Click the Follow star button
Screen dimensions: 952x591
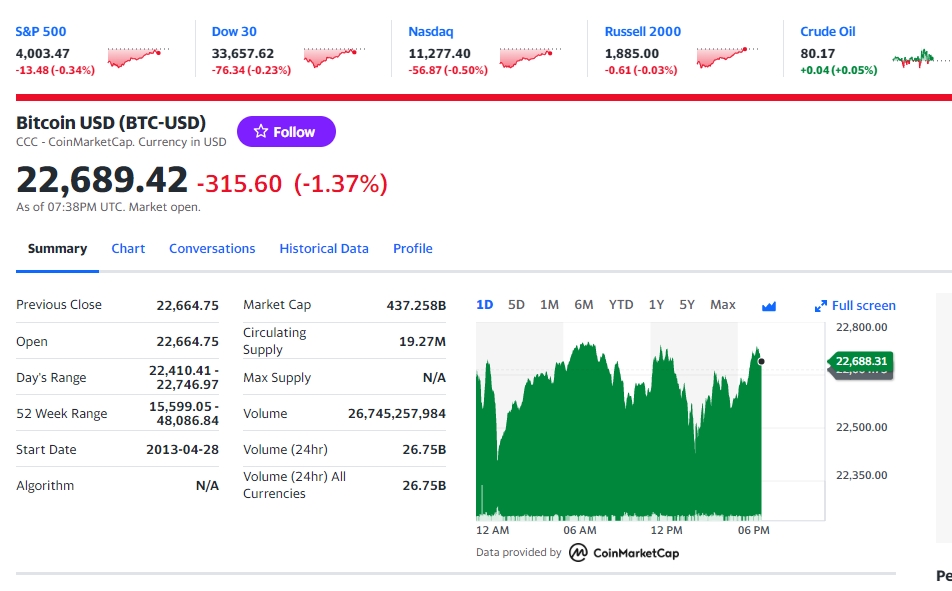(x=286, y=132)
